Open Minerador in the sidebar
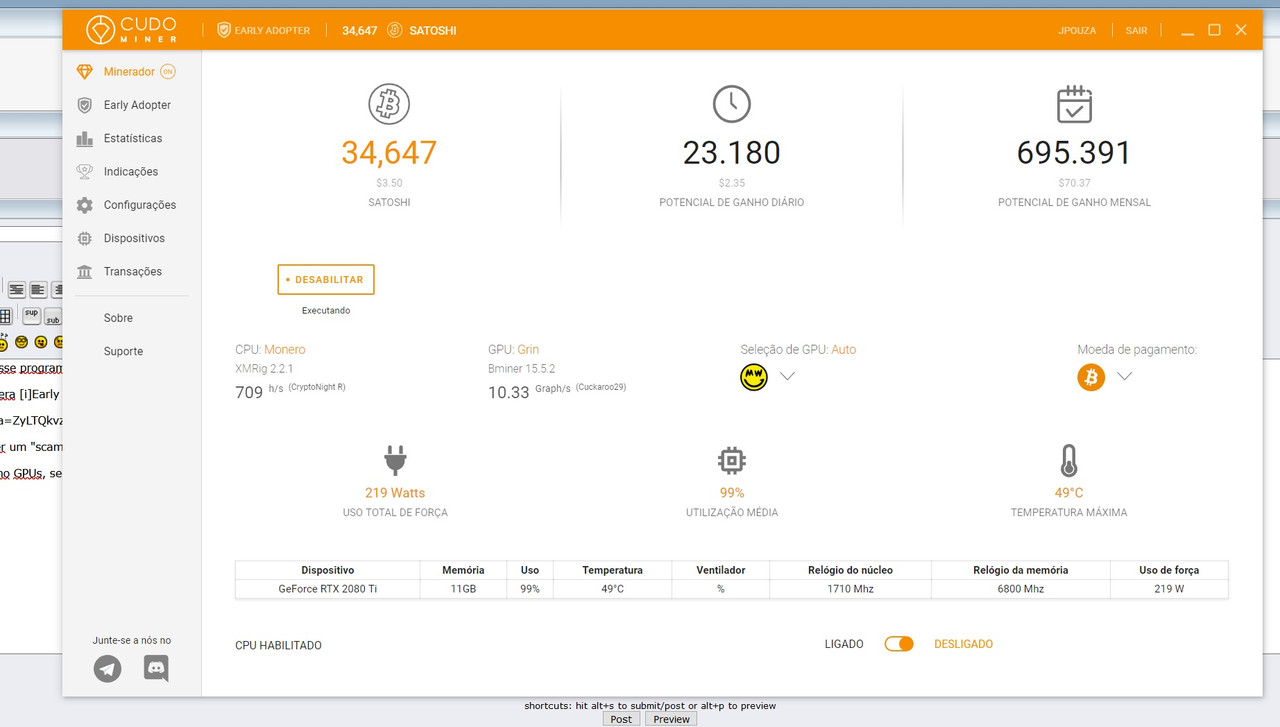Viewport: 1280px width, 727px height. (x=129, y=72)
